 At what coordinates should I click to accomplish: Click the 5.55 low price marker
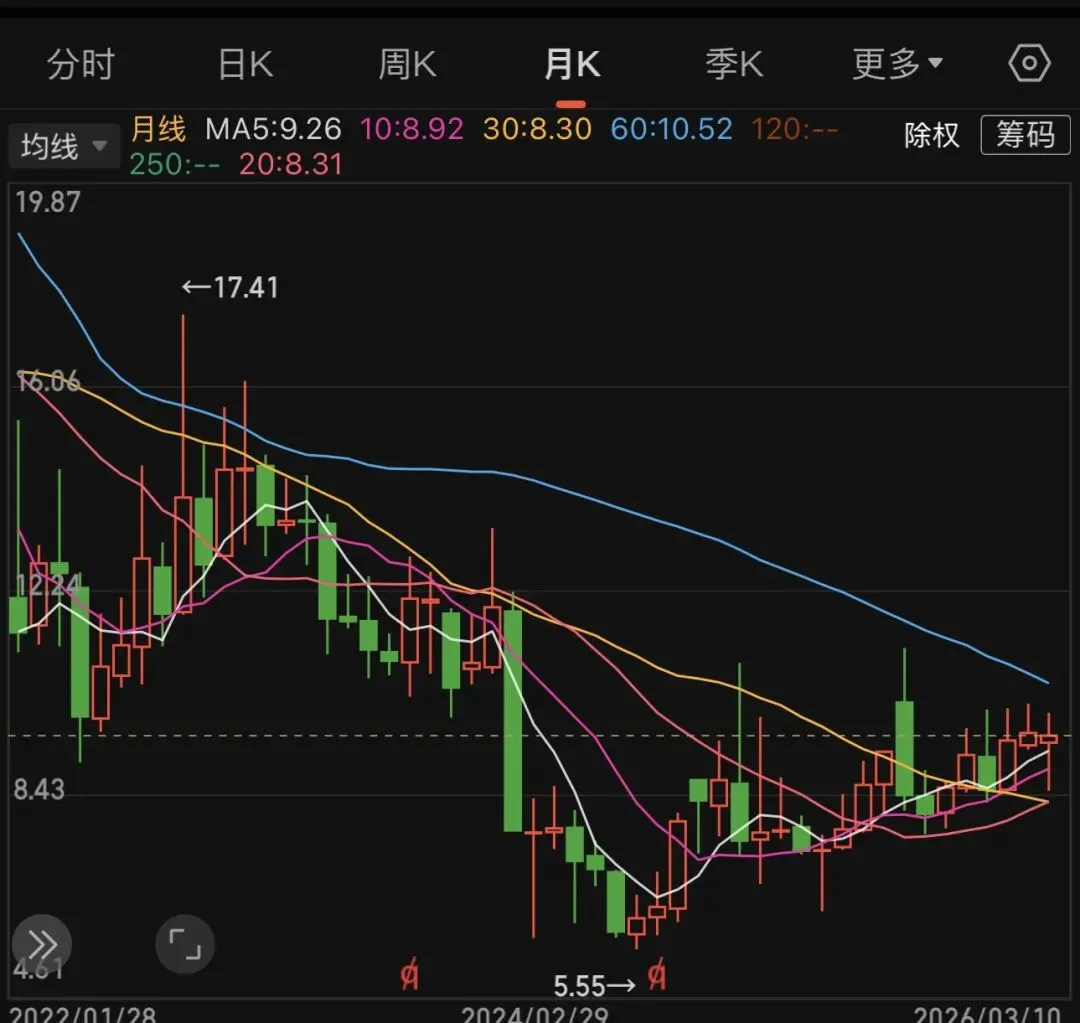click(x=594, y=986)
